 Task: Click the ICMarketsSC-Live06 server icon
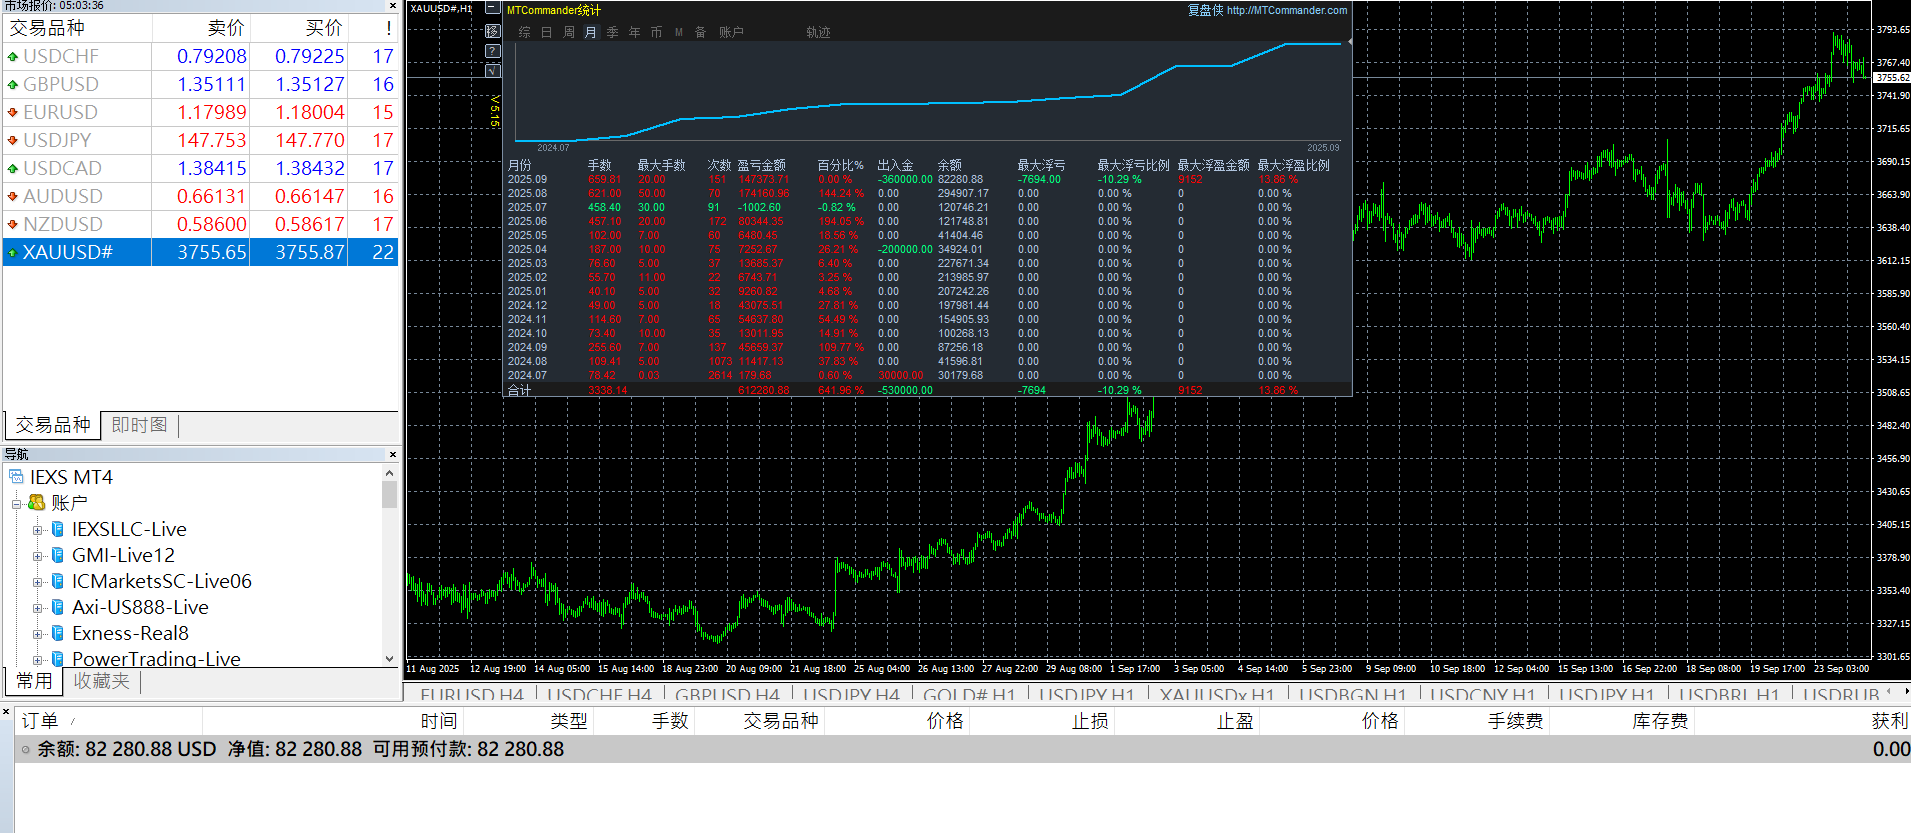(x=58, y=581)
